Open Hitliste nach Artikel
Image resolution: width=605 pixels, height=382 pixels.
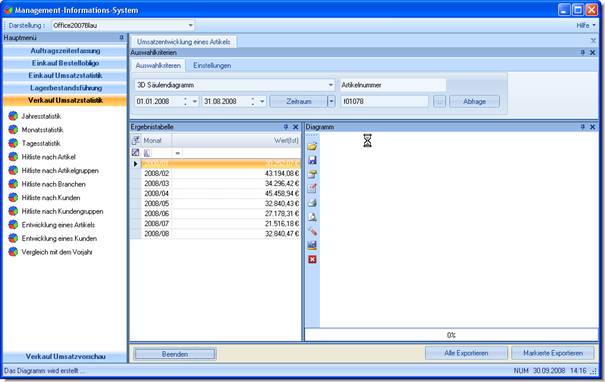[49, 157]
